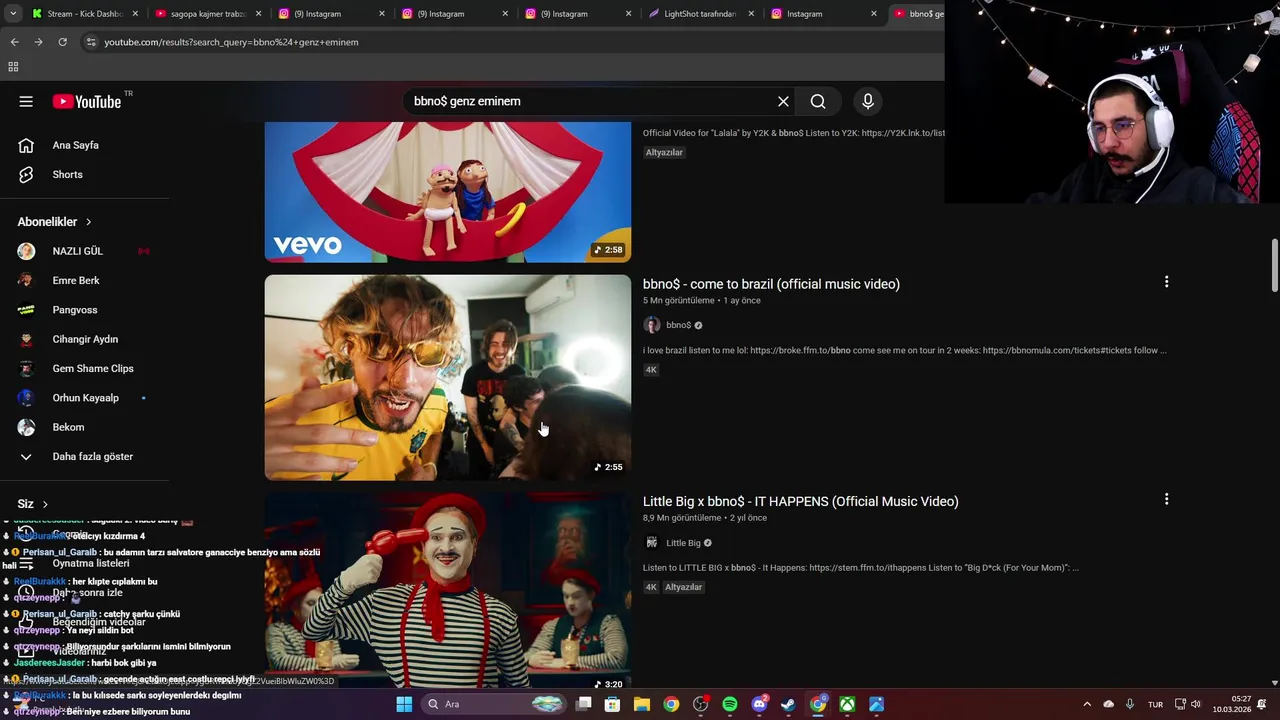Open volume control in system tray

[1196, 704]
